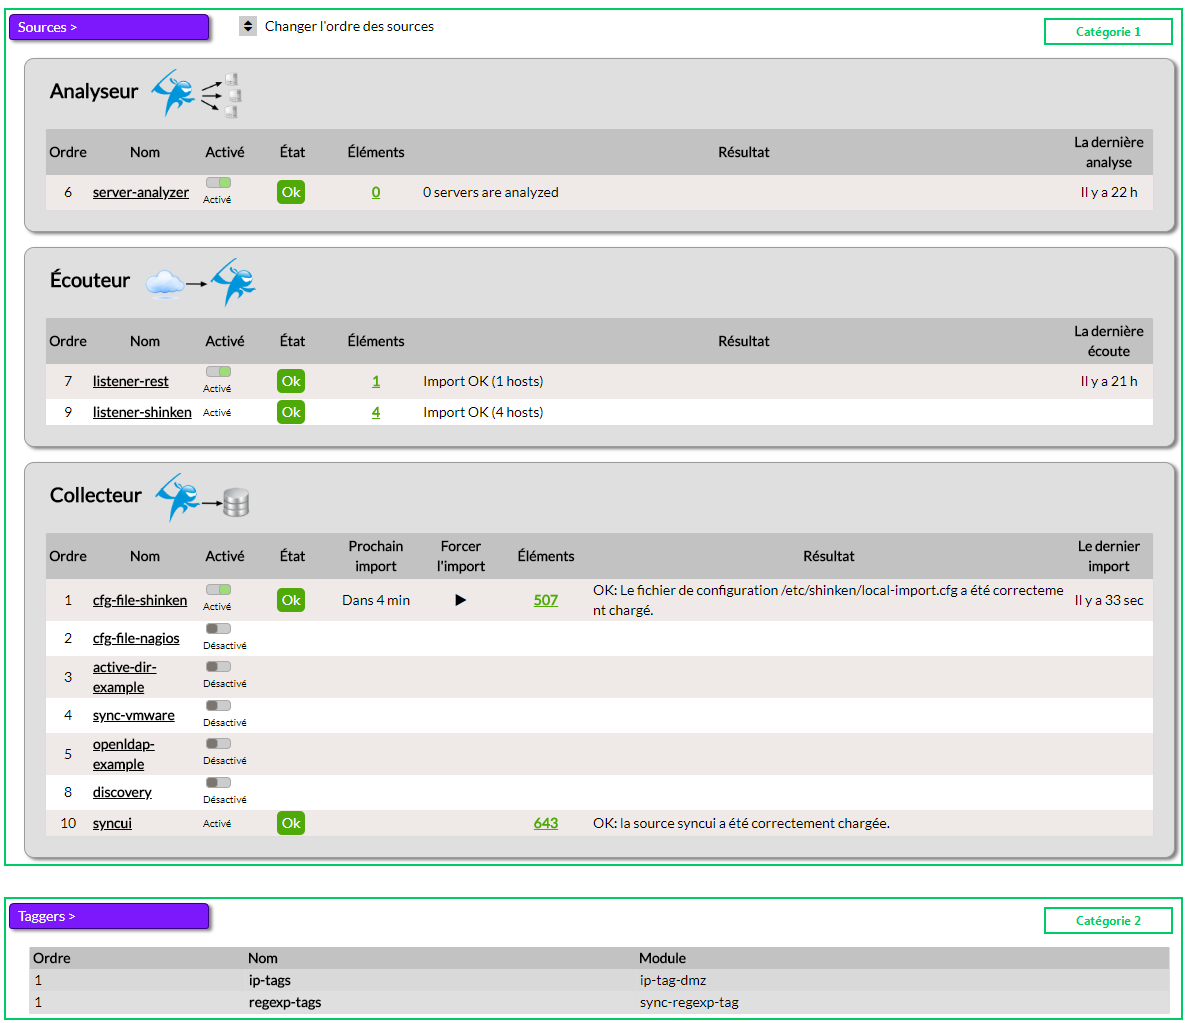Force import for cfg-file-shinken with play arrow

460,600
